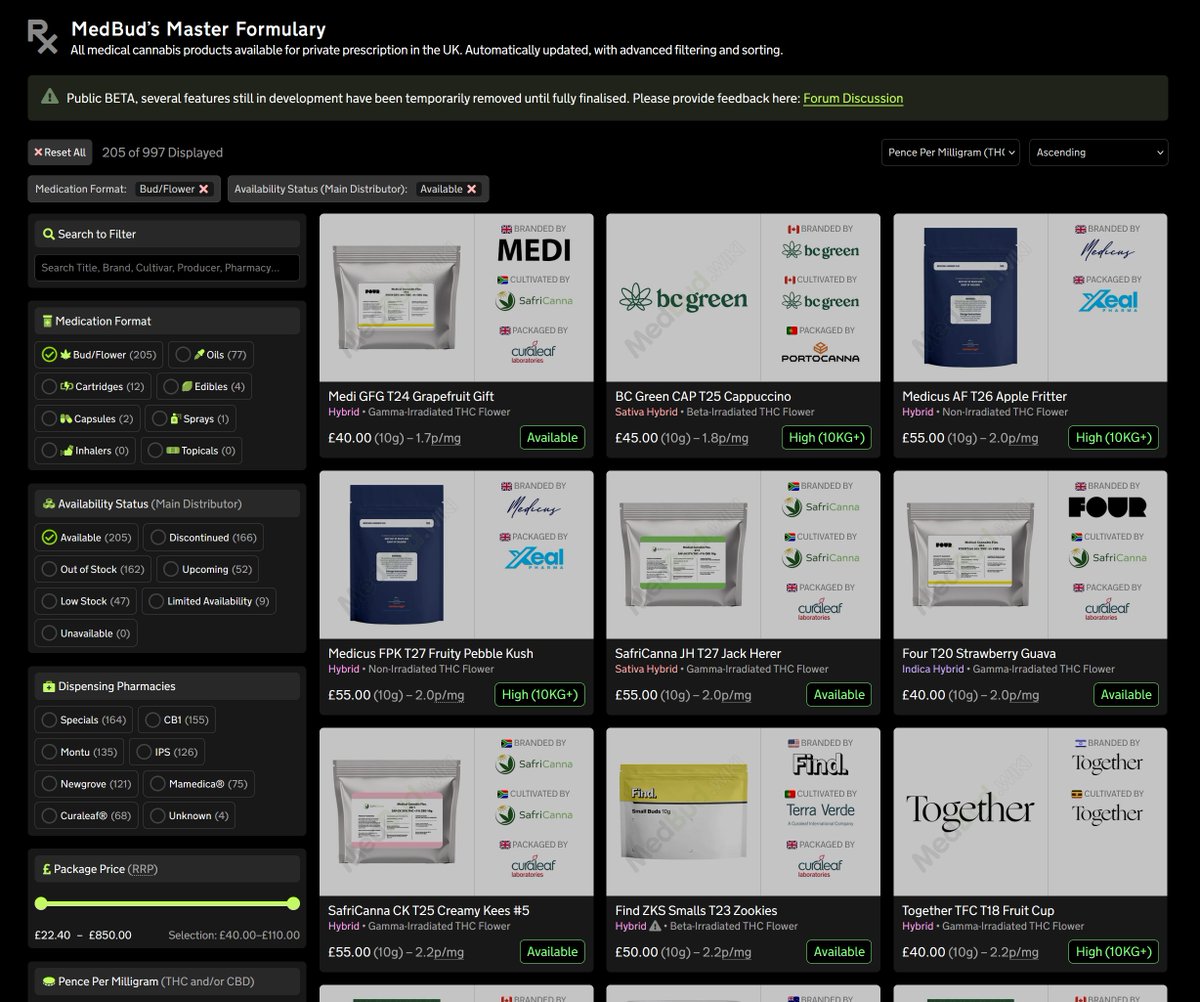Click Curaleaf packager logo on Medi GFG card
This screenshot has height=1002, width=1200.
coord(534,352)
